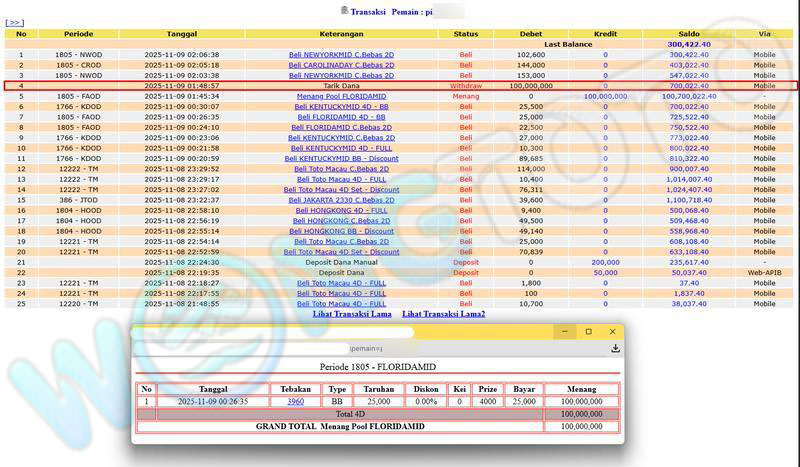Open Beli CAROLINADAY C.Bebas 2D entry
This screenshot has width=800, height=467.
point(341,65)
